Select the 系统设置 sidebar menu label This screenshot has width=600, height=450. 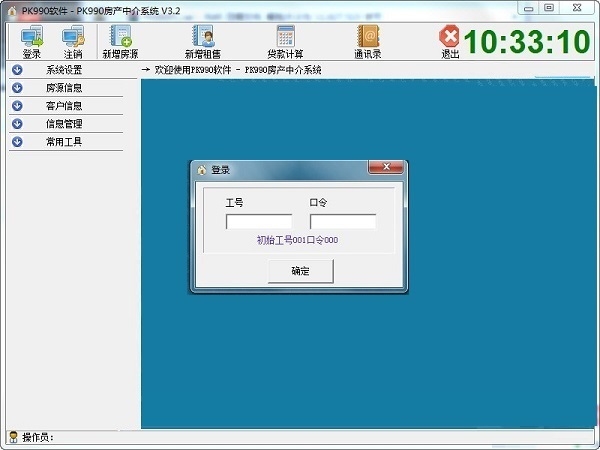click(64, 70)
